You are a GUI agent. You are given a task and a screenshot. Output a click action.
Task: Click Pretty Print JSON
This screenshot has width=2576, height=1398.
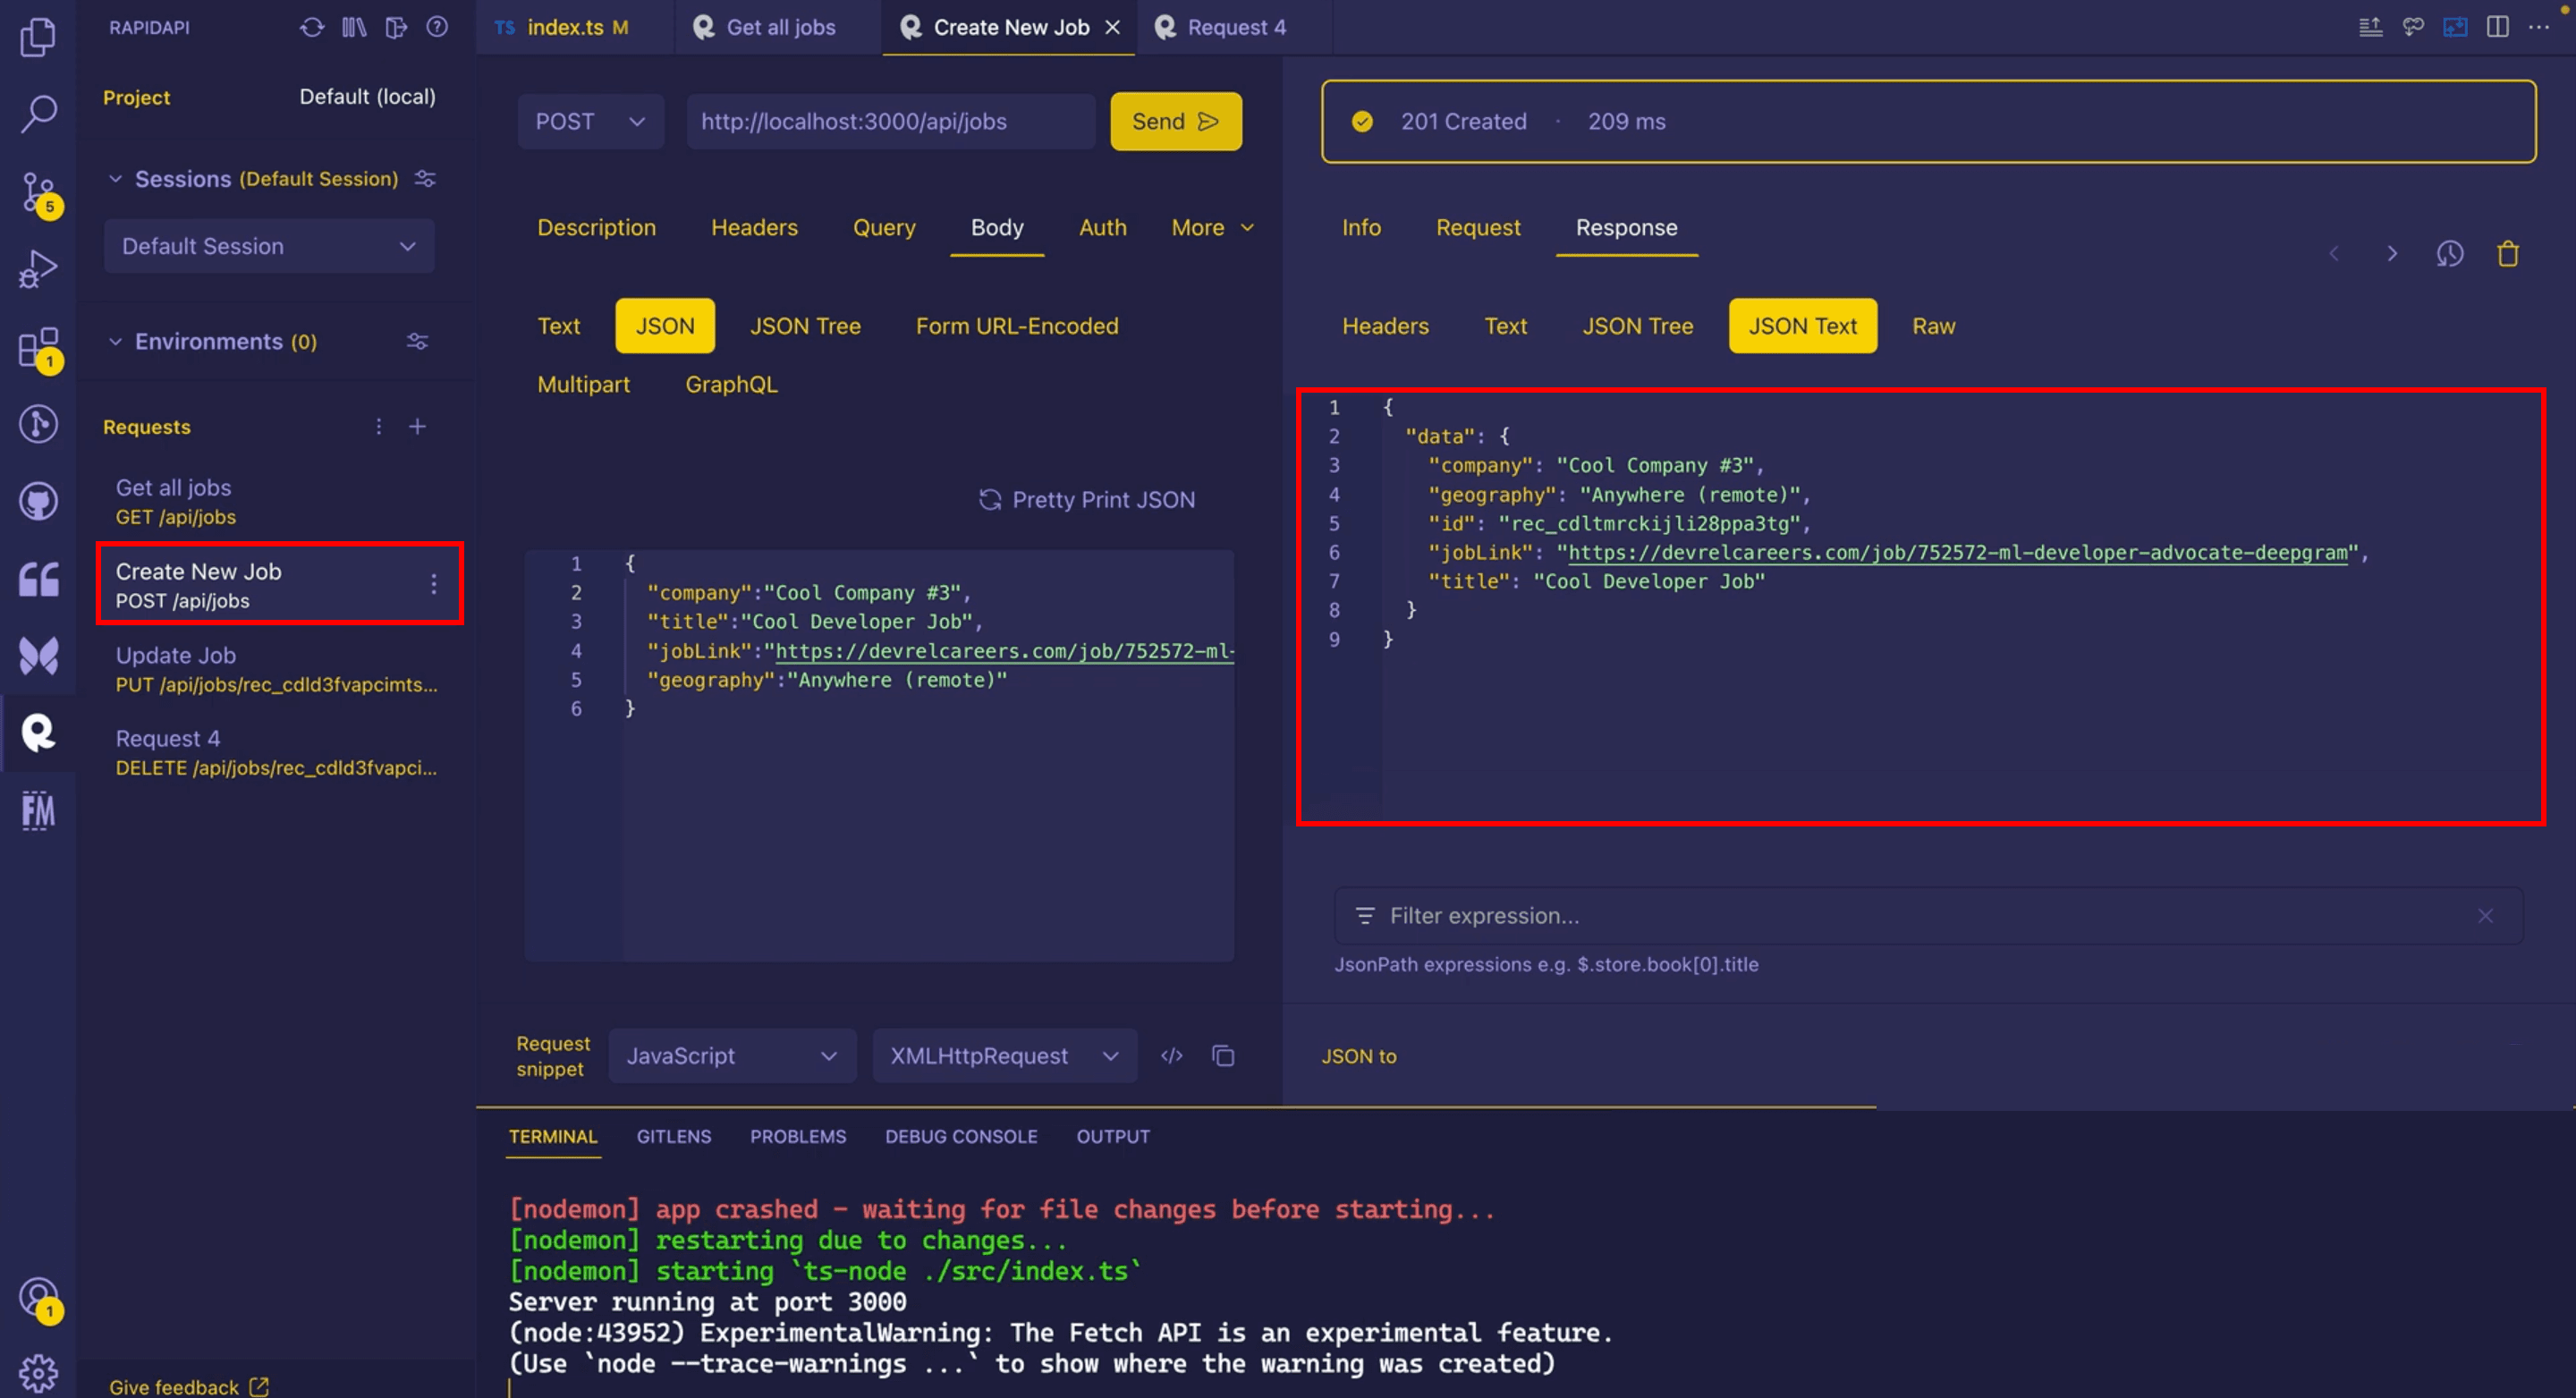click(1086, 500)
